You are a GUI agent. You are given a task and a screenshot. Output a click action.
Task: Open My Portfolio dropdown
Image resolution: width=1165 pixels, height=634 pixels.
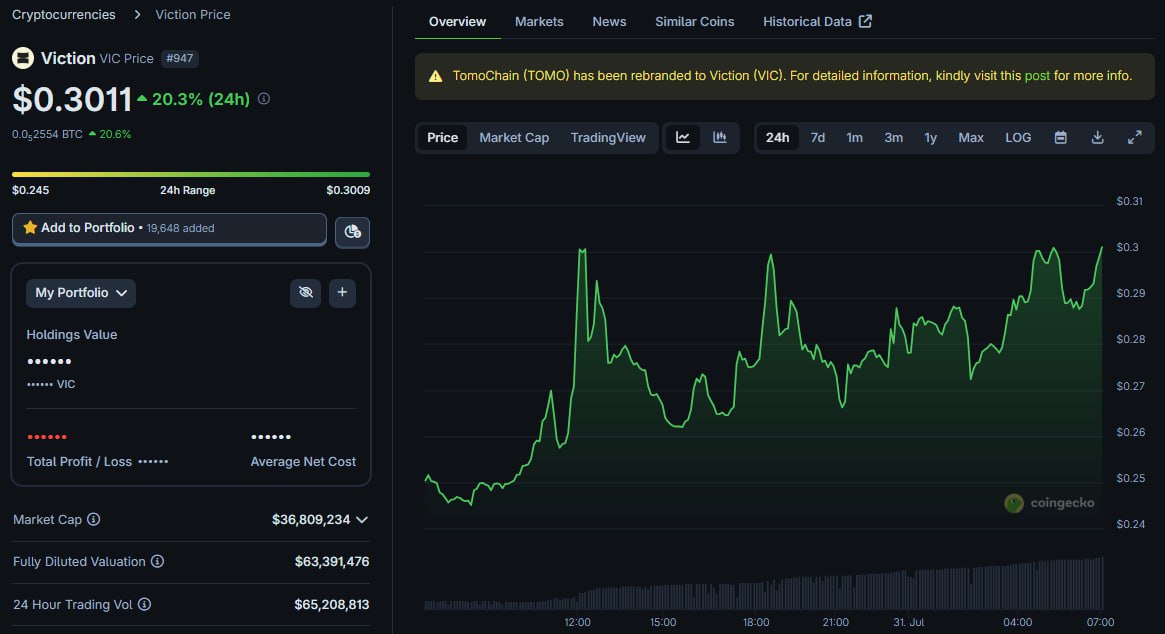pyautogui.click(x=81, y=293)
